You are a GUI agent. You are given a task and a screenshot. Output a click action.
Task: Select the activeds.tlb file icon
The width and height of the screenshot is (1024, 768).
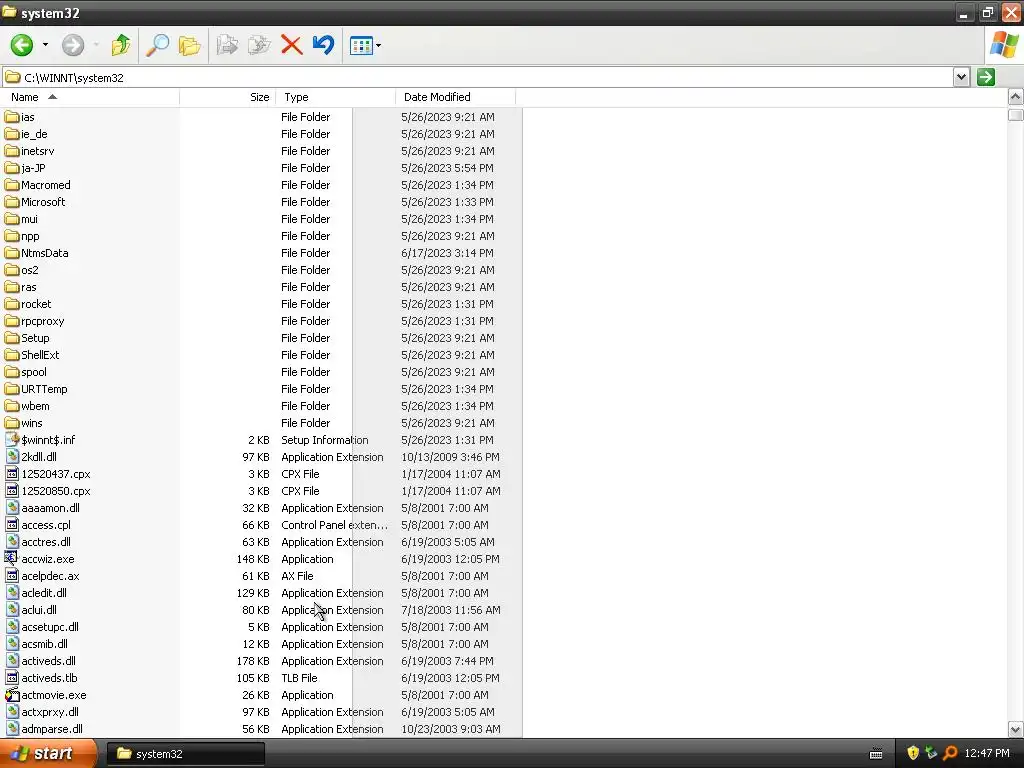(x=12, y=677)
